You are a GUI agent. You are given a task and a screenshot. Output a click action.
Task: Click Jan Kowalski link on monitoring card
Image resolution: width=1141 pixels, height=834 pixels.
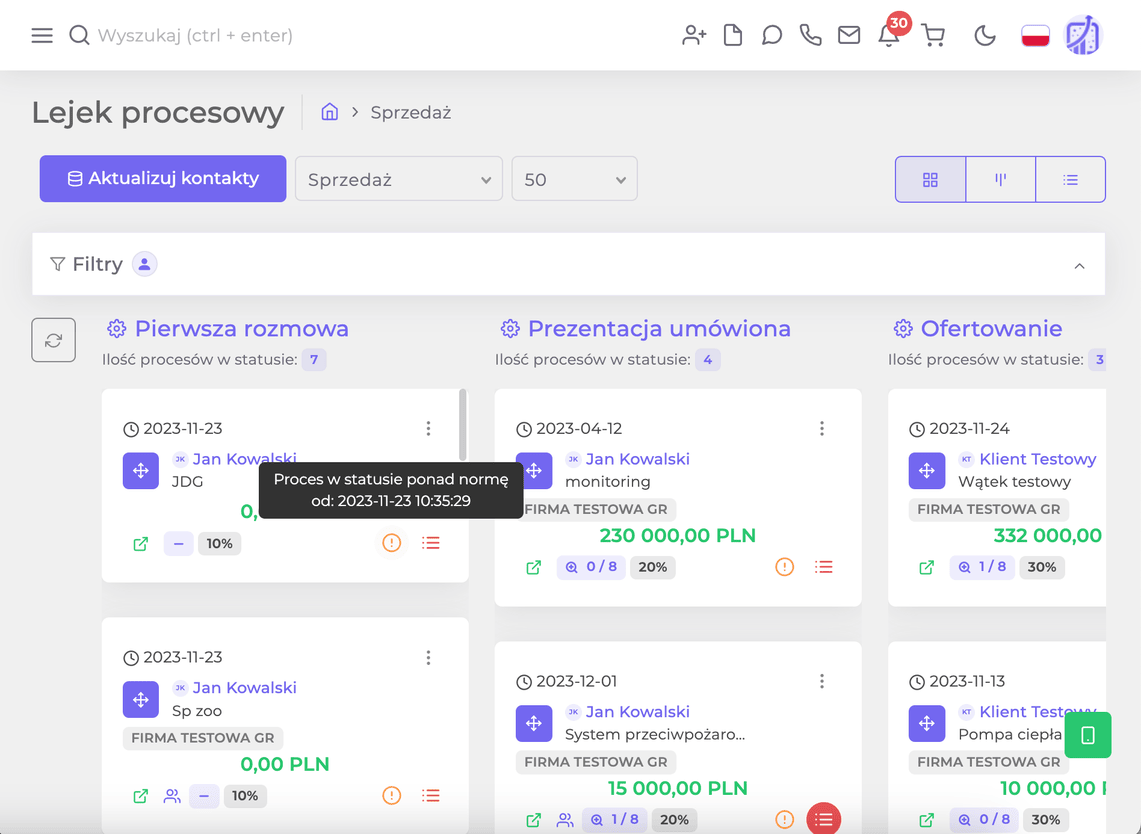coord(637,459)
